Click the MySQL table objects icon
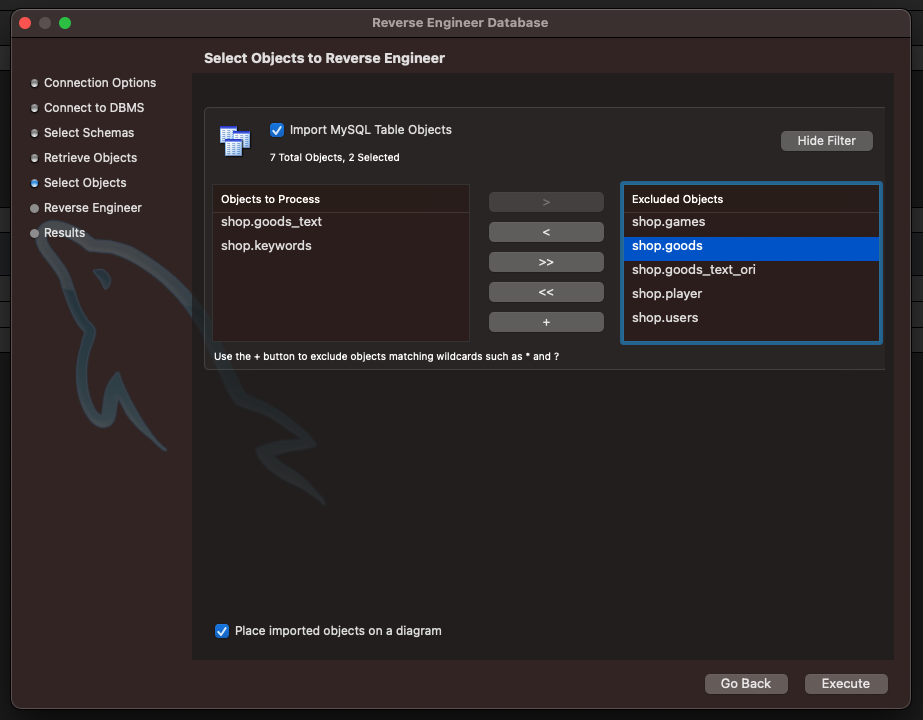This screenshot has height=720, width=923. point(235,141)
